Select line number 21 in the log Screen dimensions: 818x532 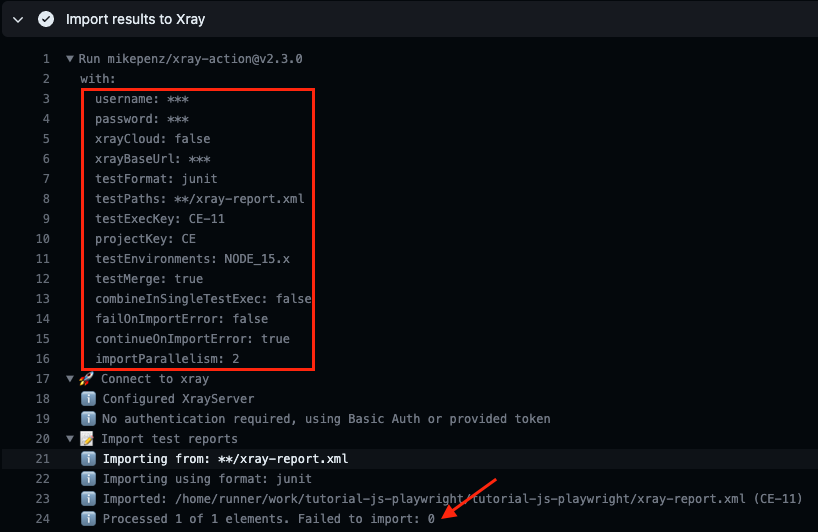43,459
